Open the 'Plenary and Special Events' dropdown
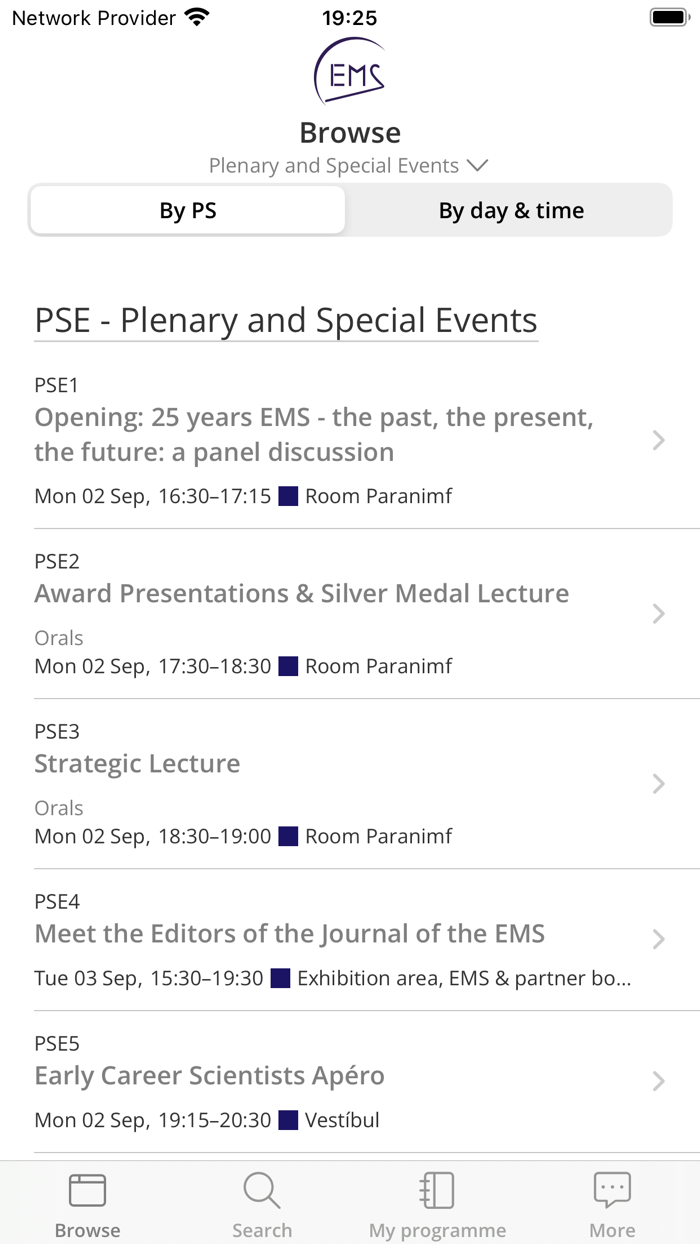 (x=350, y=165)
